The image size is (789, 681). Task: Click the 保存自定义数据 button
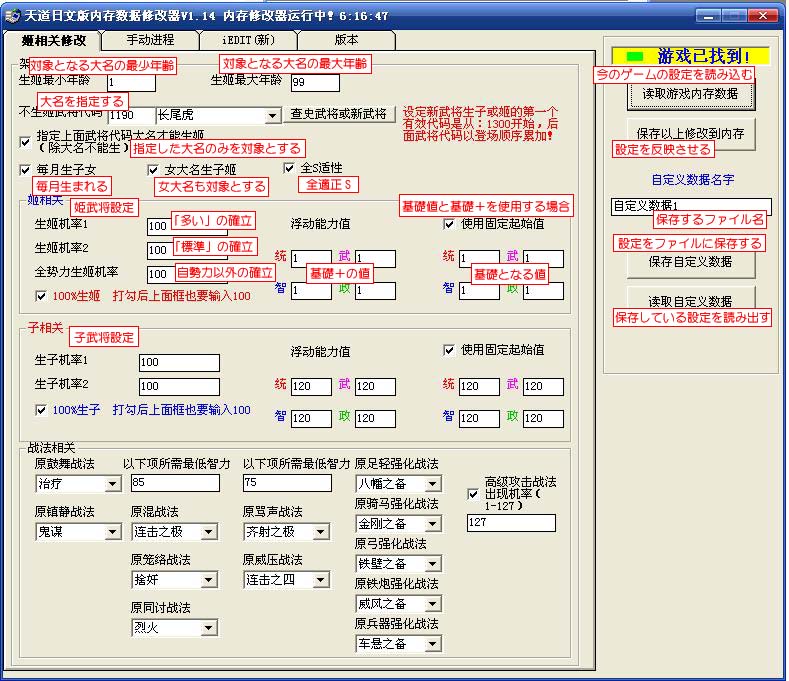690,262
